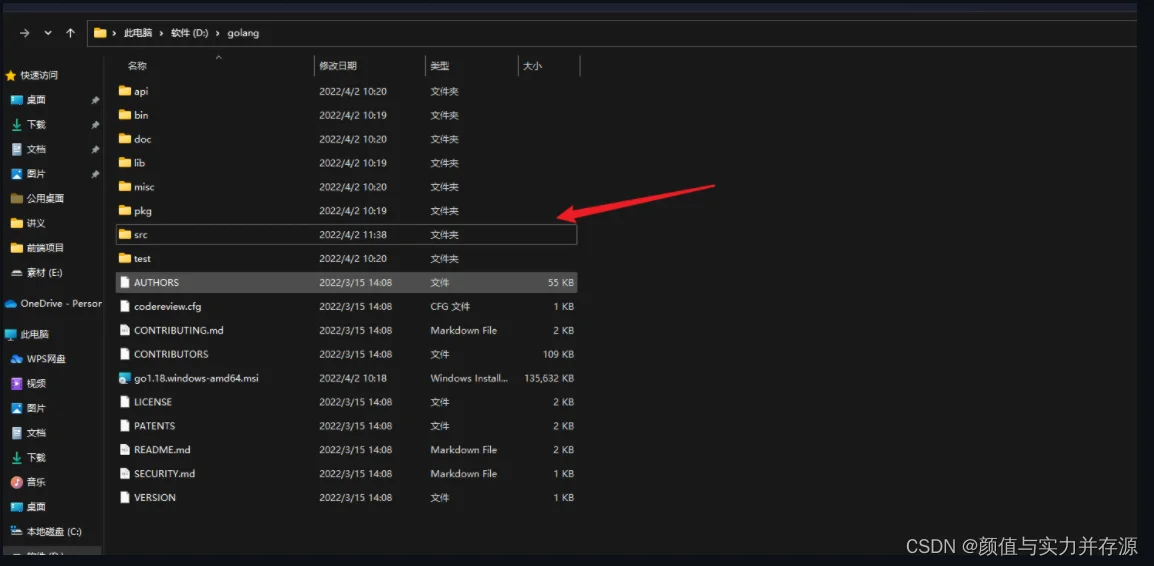Screen dimensions: 1154x566
Task: Select the README.md file icon
Action: 124,450
